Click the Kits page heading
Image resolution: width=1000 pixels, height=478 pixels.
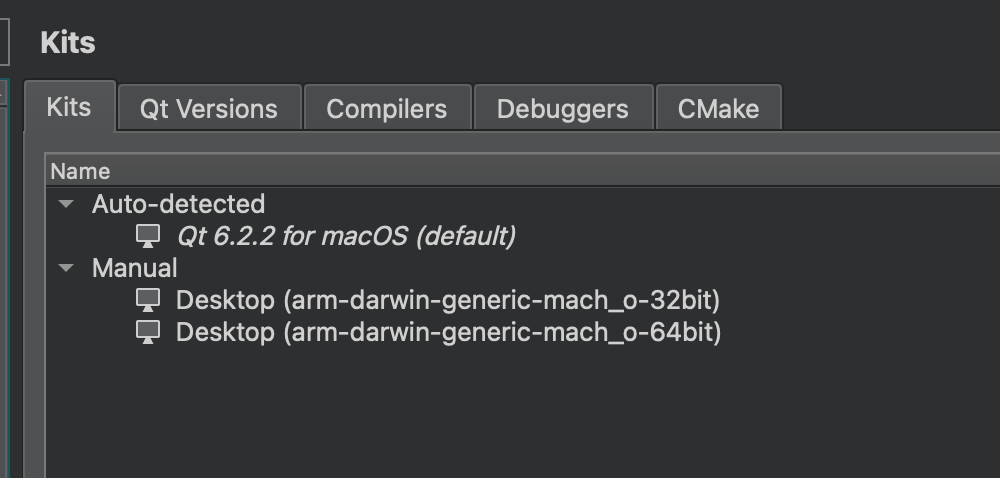[68, 43]
